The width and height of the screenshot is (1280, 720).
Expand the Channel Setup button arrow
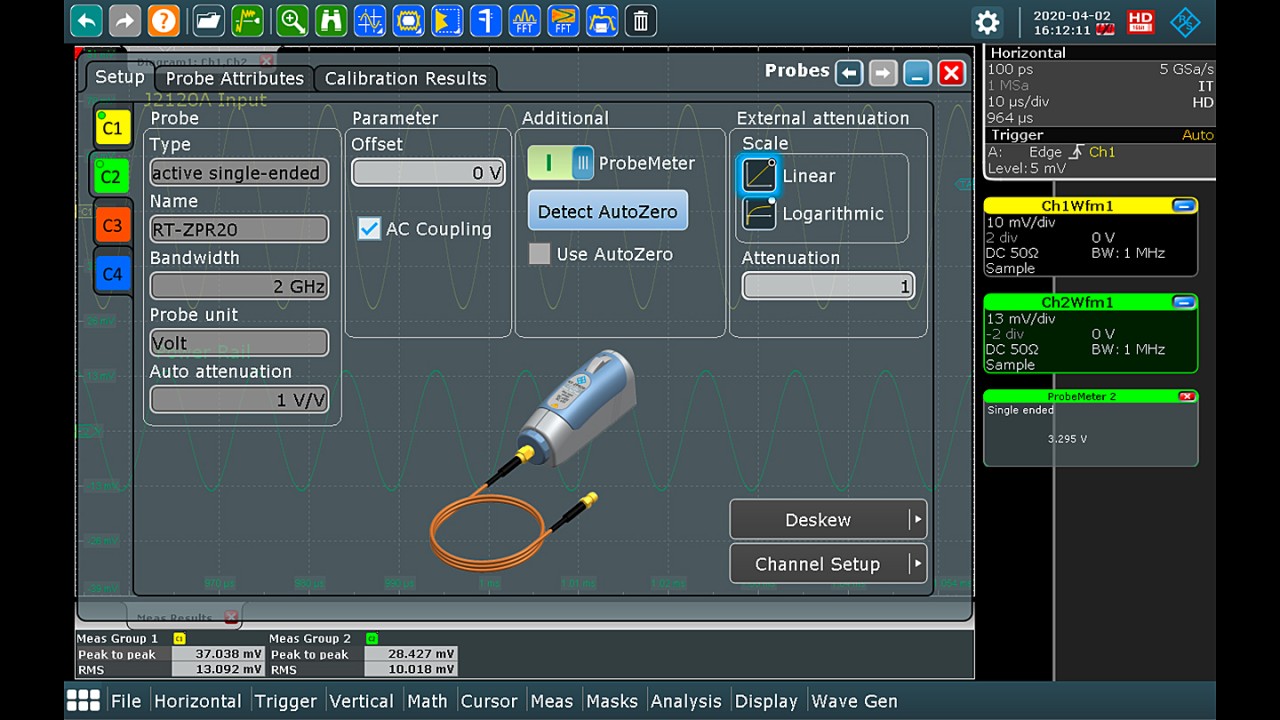(916, 563)
